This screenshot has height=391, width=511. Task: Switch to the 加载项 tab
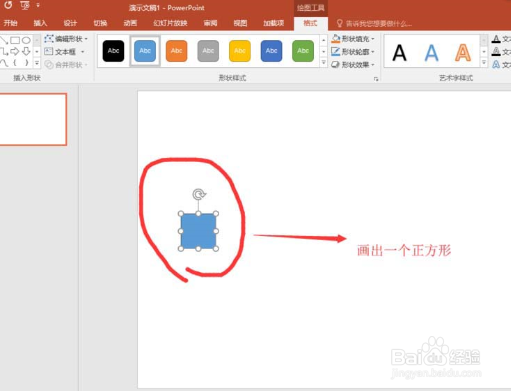click(x=274, y=23)
